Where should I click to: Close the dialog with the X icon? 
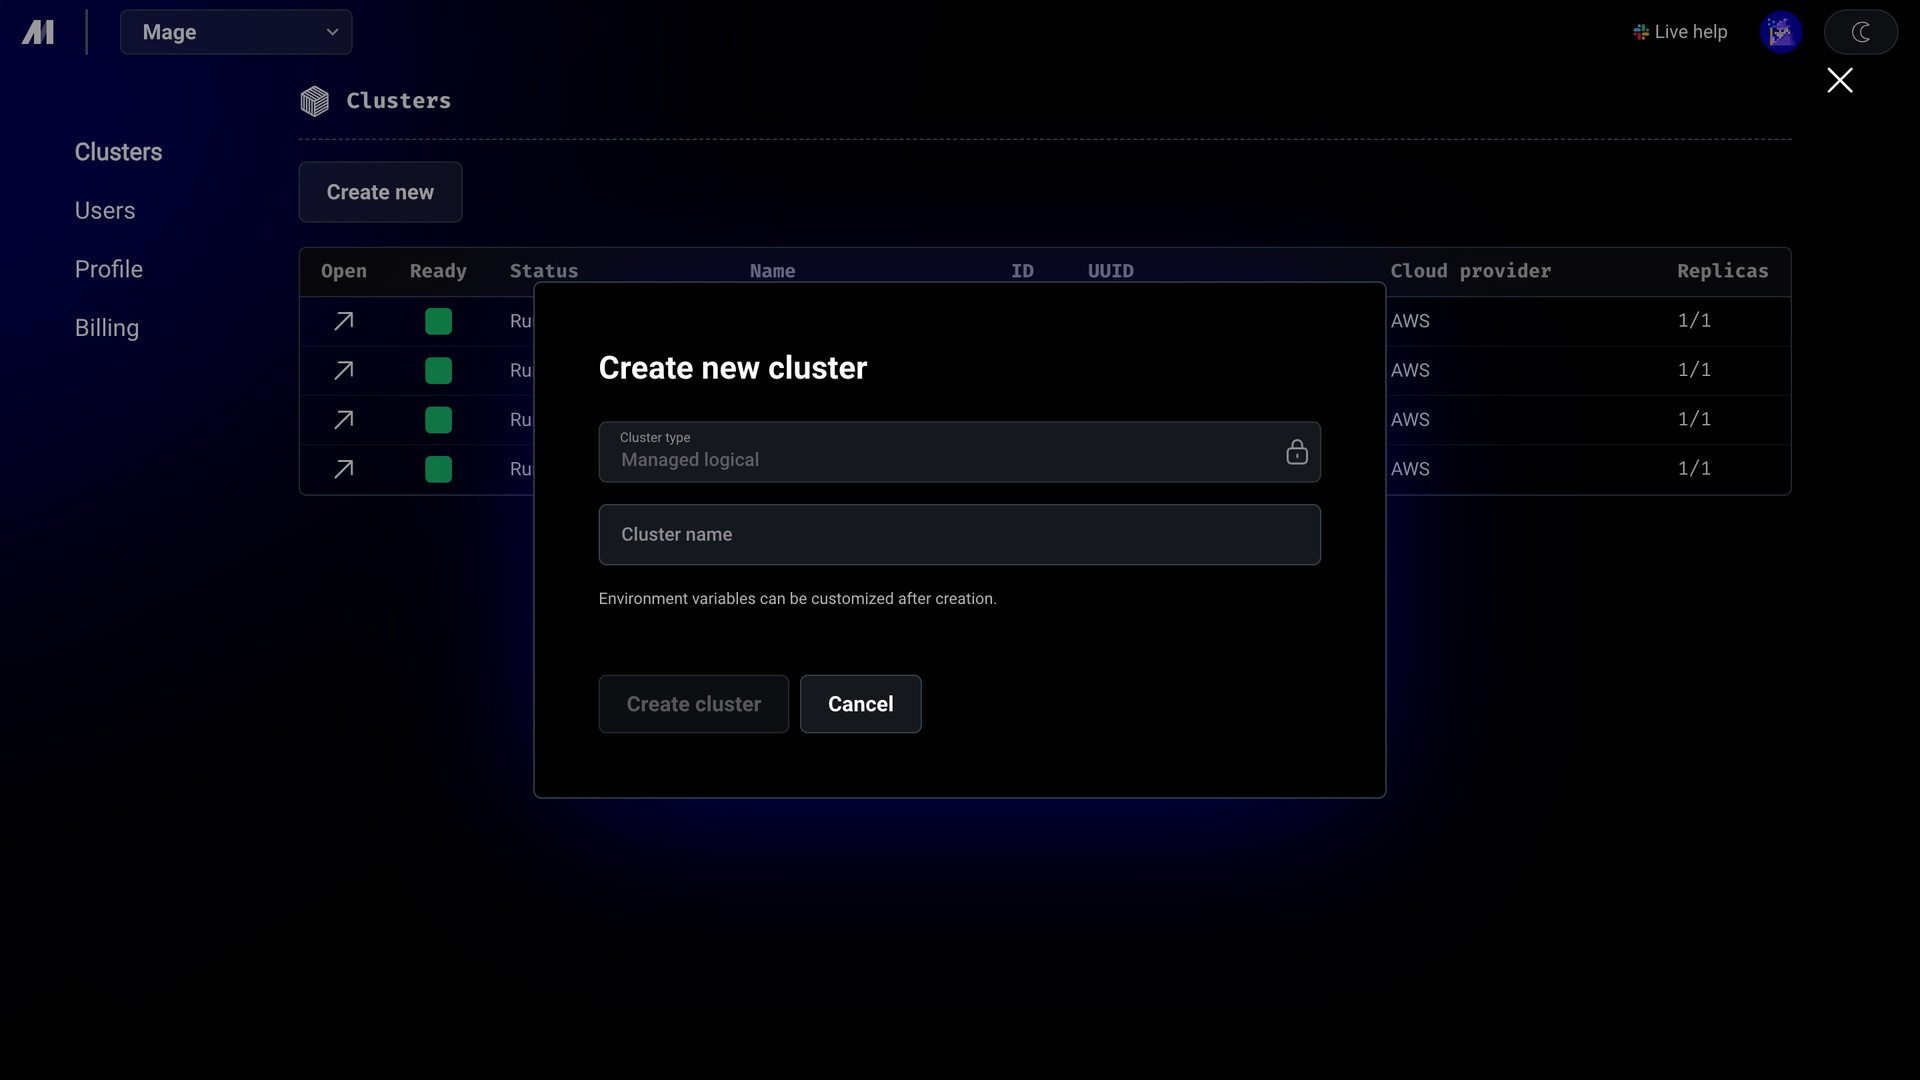(1840, 80)
